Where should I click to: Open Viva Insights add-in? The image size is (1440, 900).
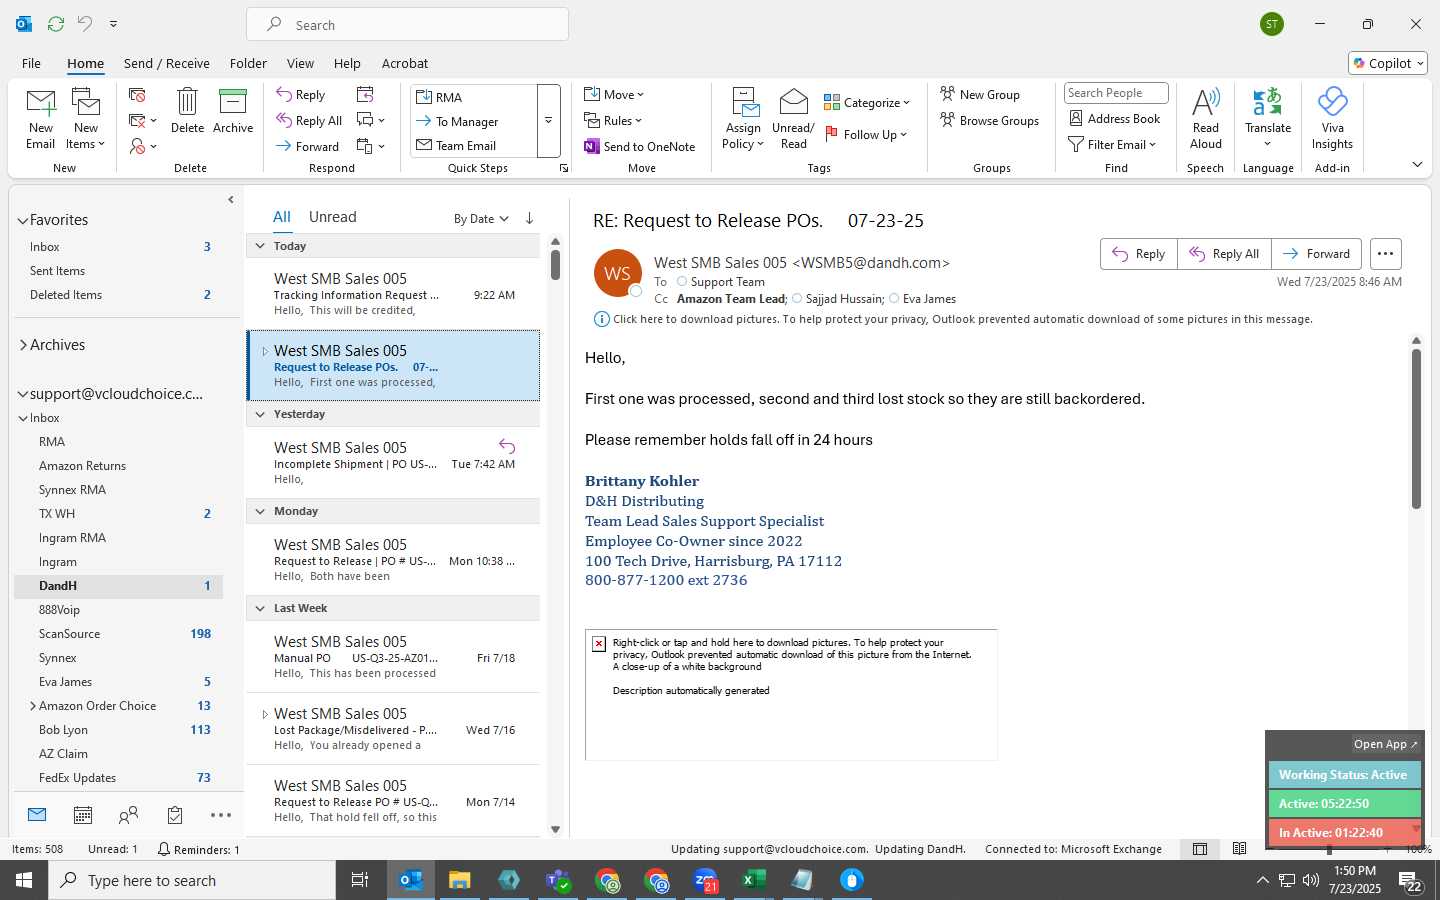(x=1332, y=118)
